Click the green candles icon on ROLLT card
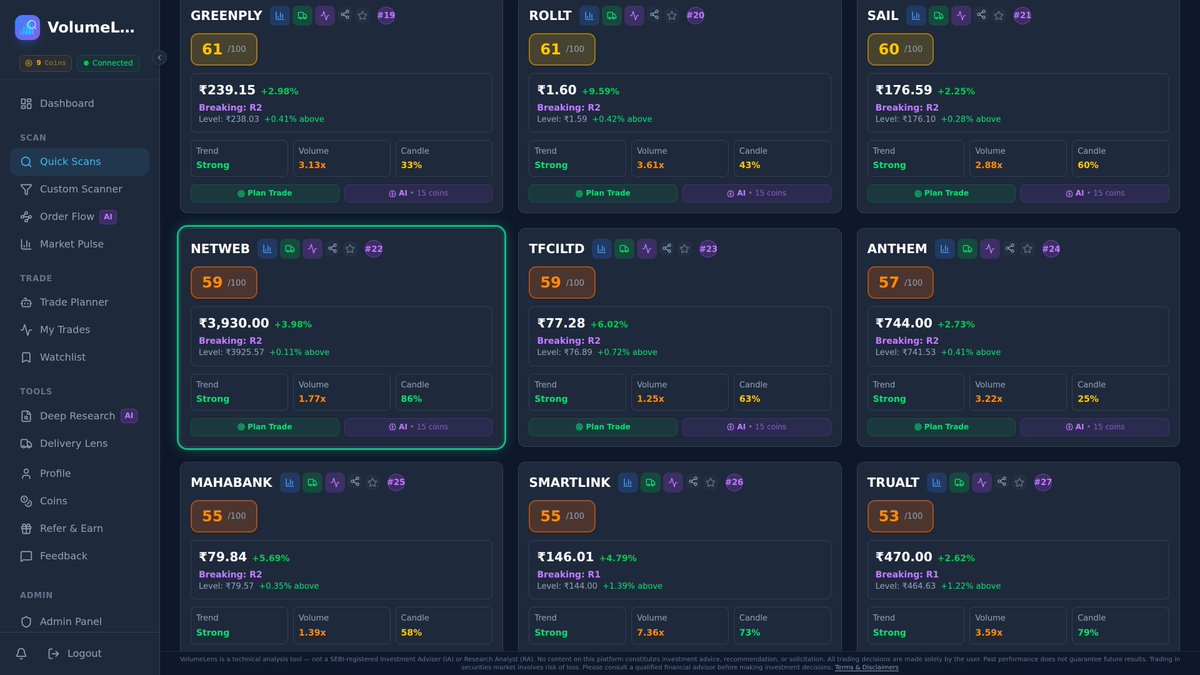Image resolution: width=1200 pixels, height=675 pixels. (x=611, y=15)
